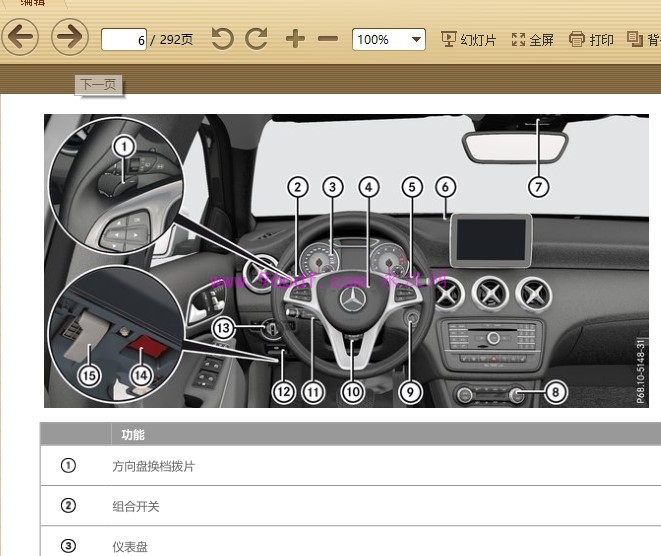Select table row 仪表盘
Image resolution: width=661 pixels, height=556 pixels.
[350, 545]
